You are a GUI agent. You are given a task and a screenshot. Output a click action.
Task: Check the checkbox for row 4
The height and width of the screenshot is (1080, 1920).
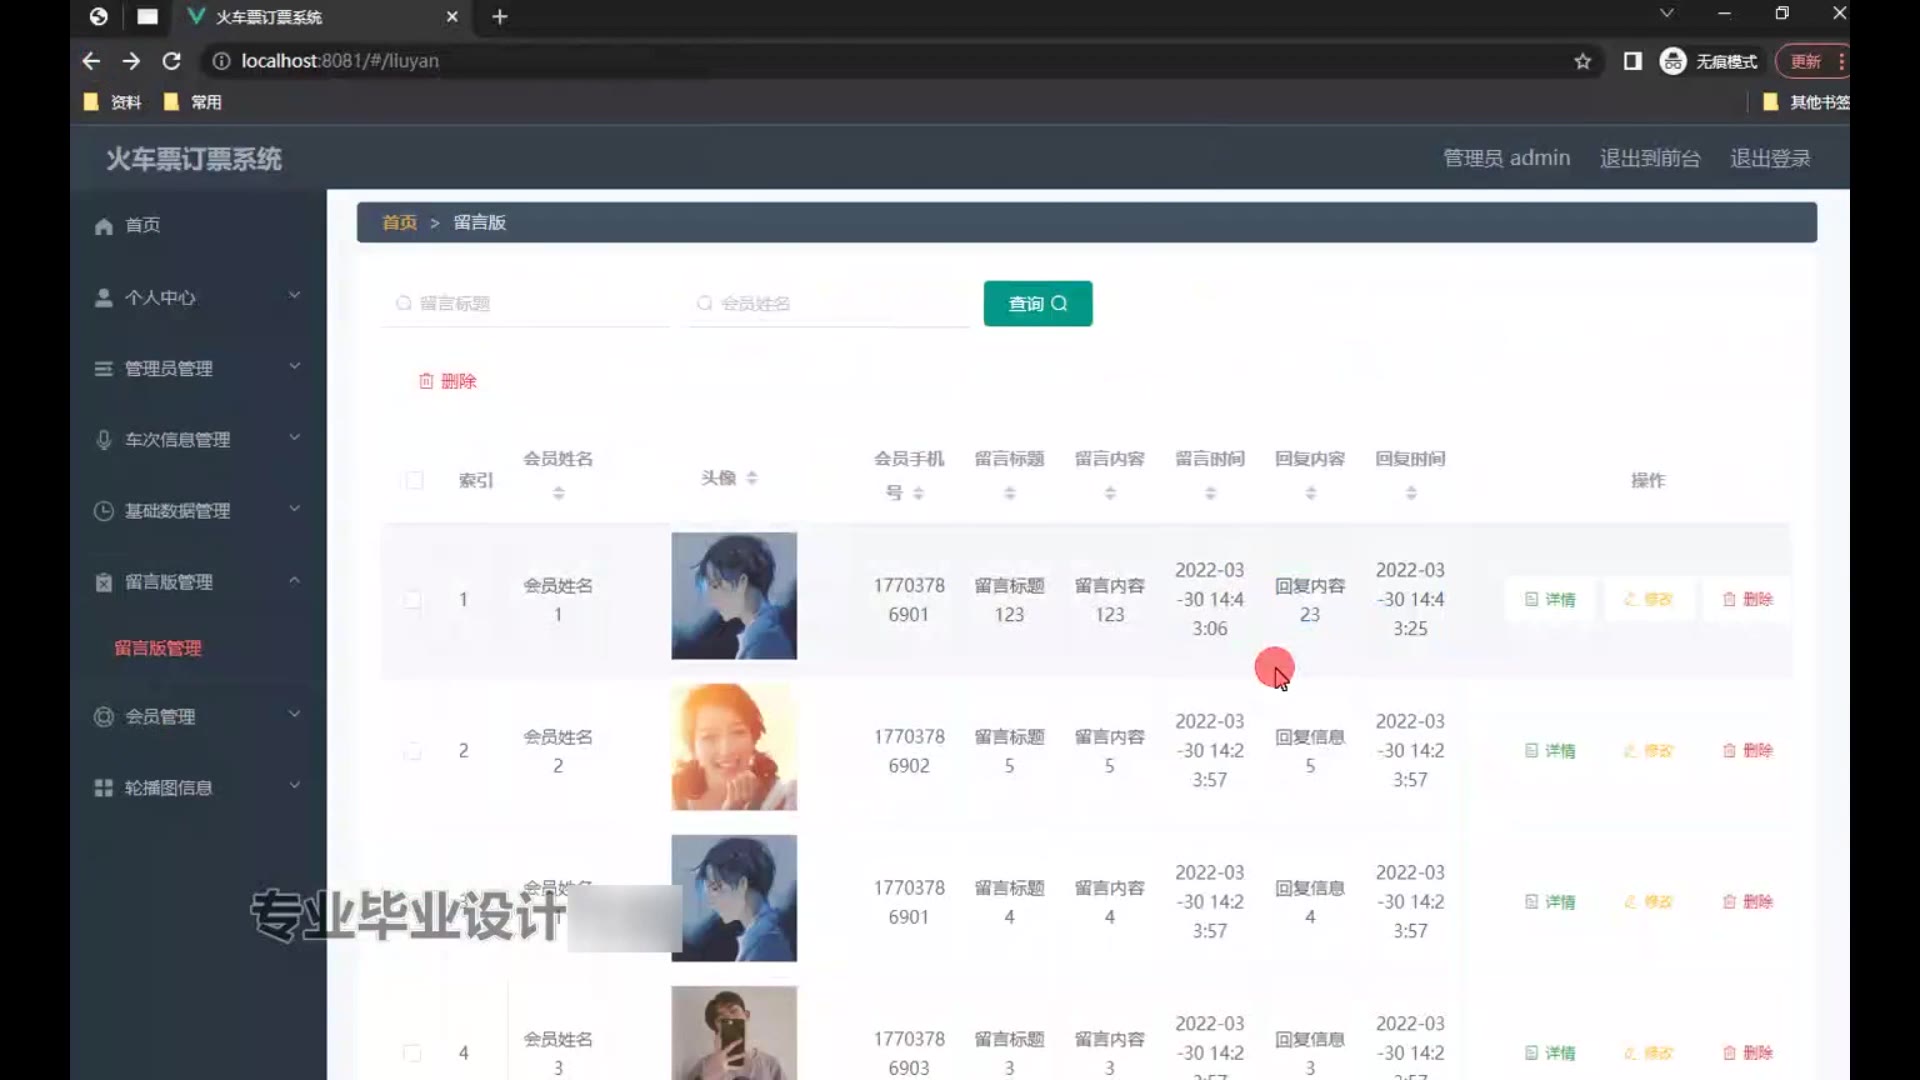click(x=412, y=1053)
